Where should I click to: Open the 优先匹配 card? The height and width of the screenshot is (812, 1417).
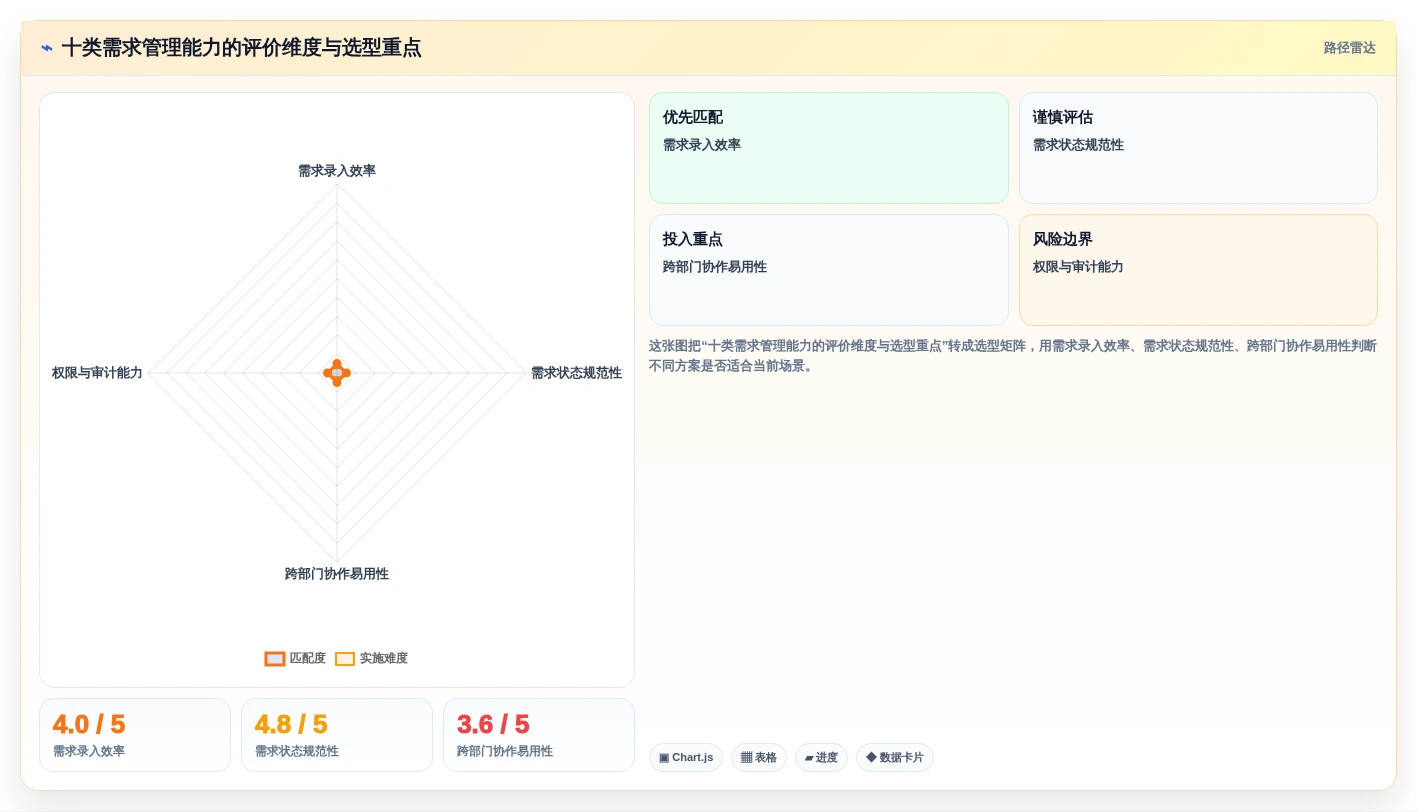pos(828,148)
